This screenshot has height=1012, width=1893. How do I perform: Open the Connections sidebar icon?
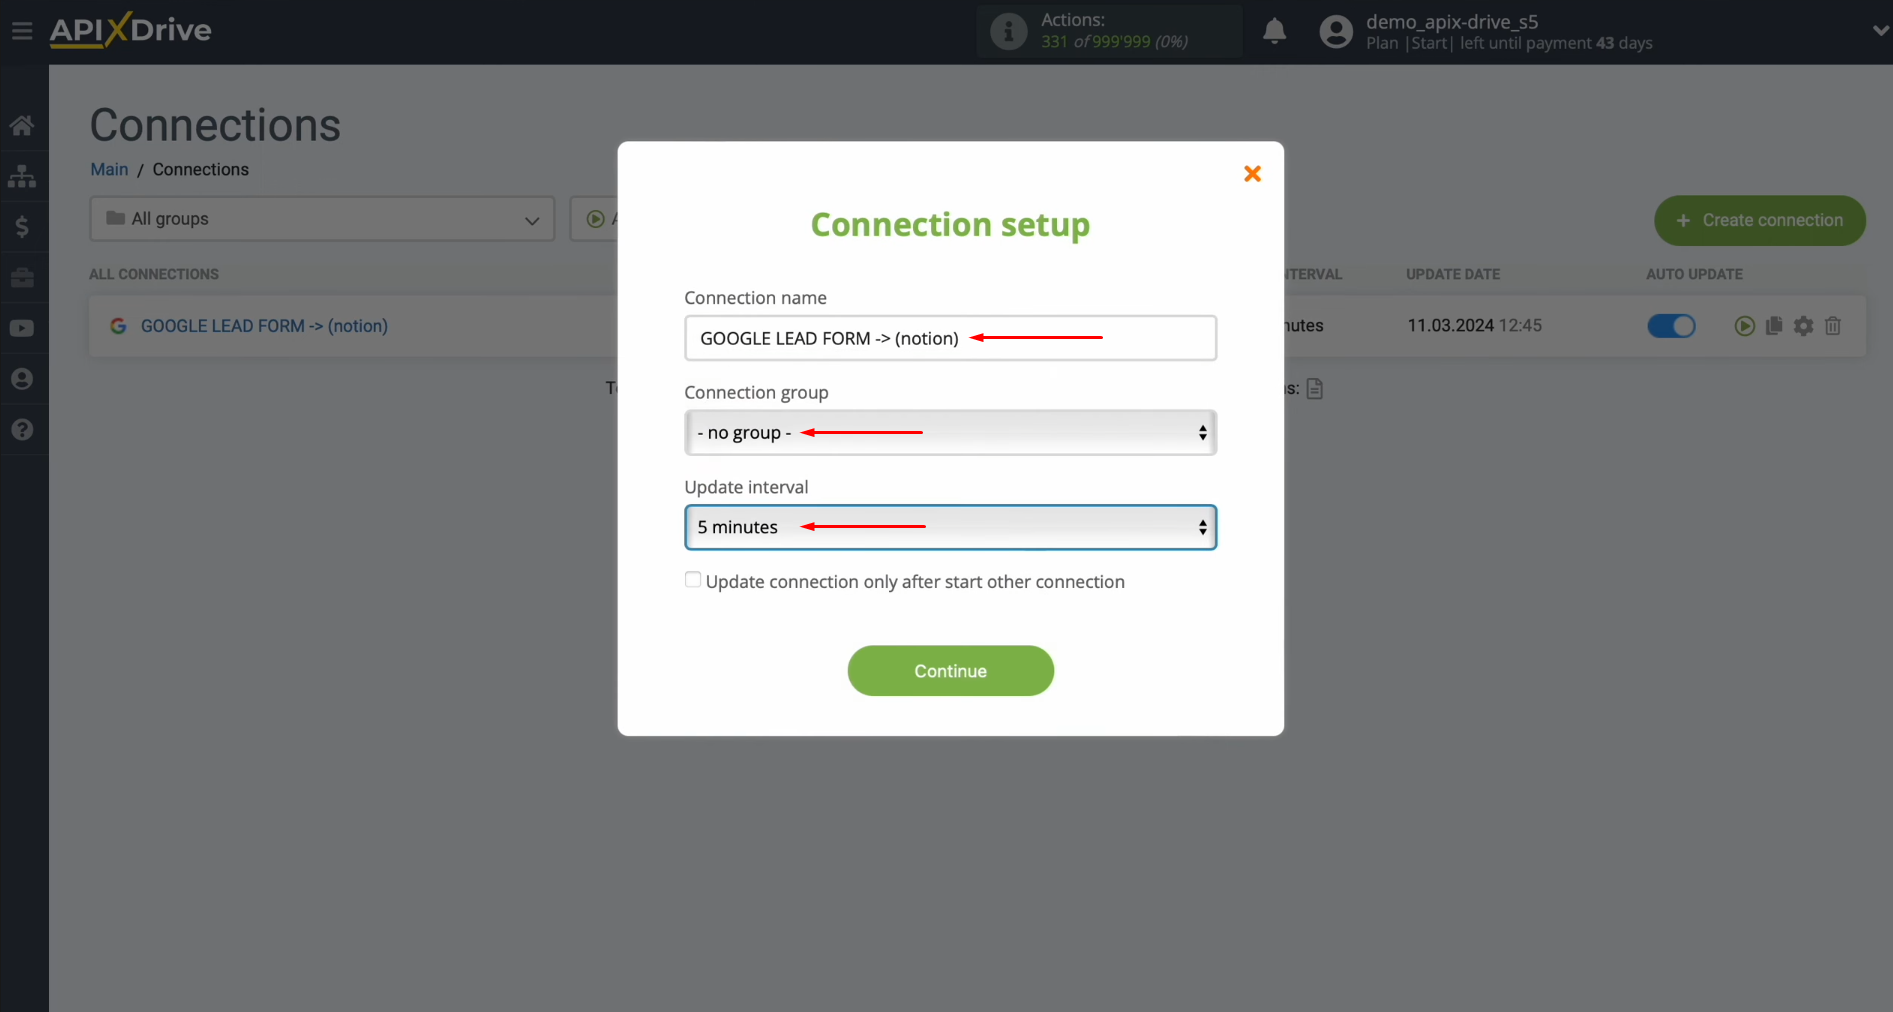[x=22, y=176]
